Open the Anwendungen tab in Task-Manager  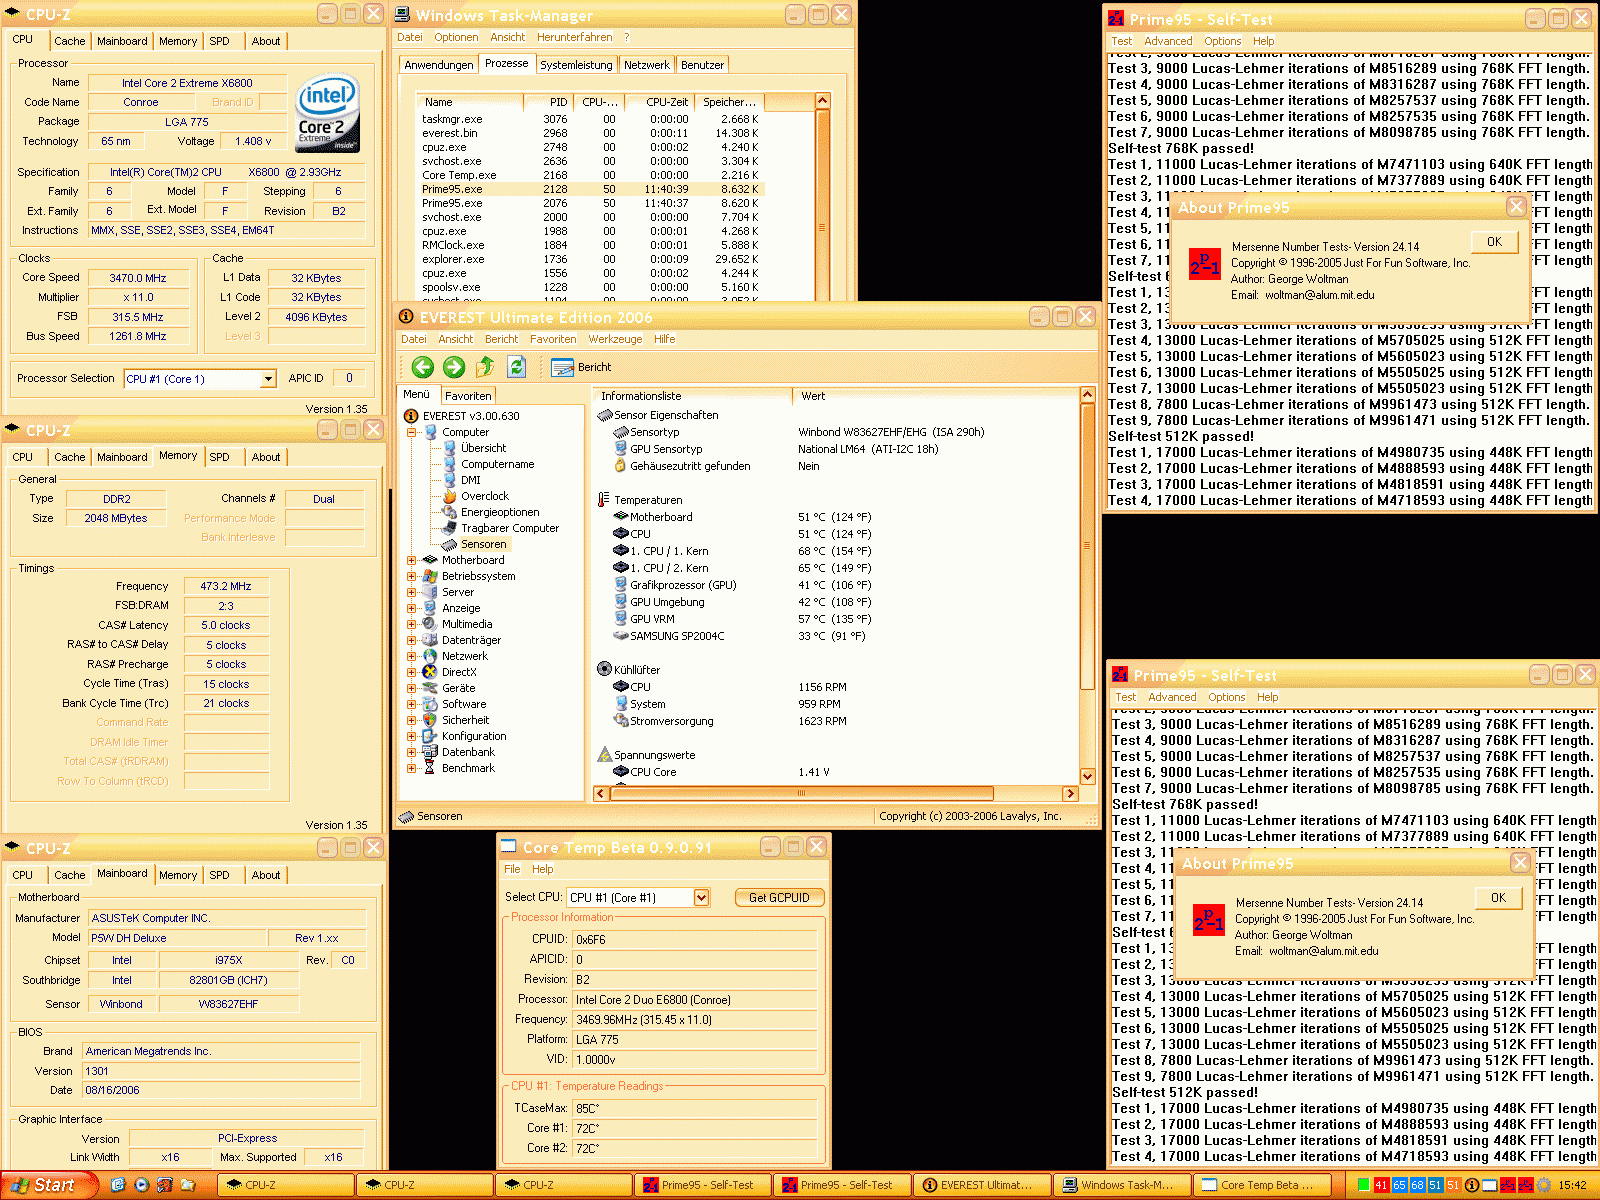point(439,65)
